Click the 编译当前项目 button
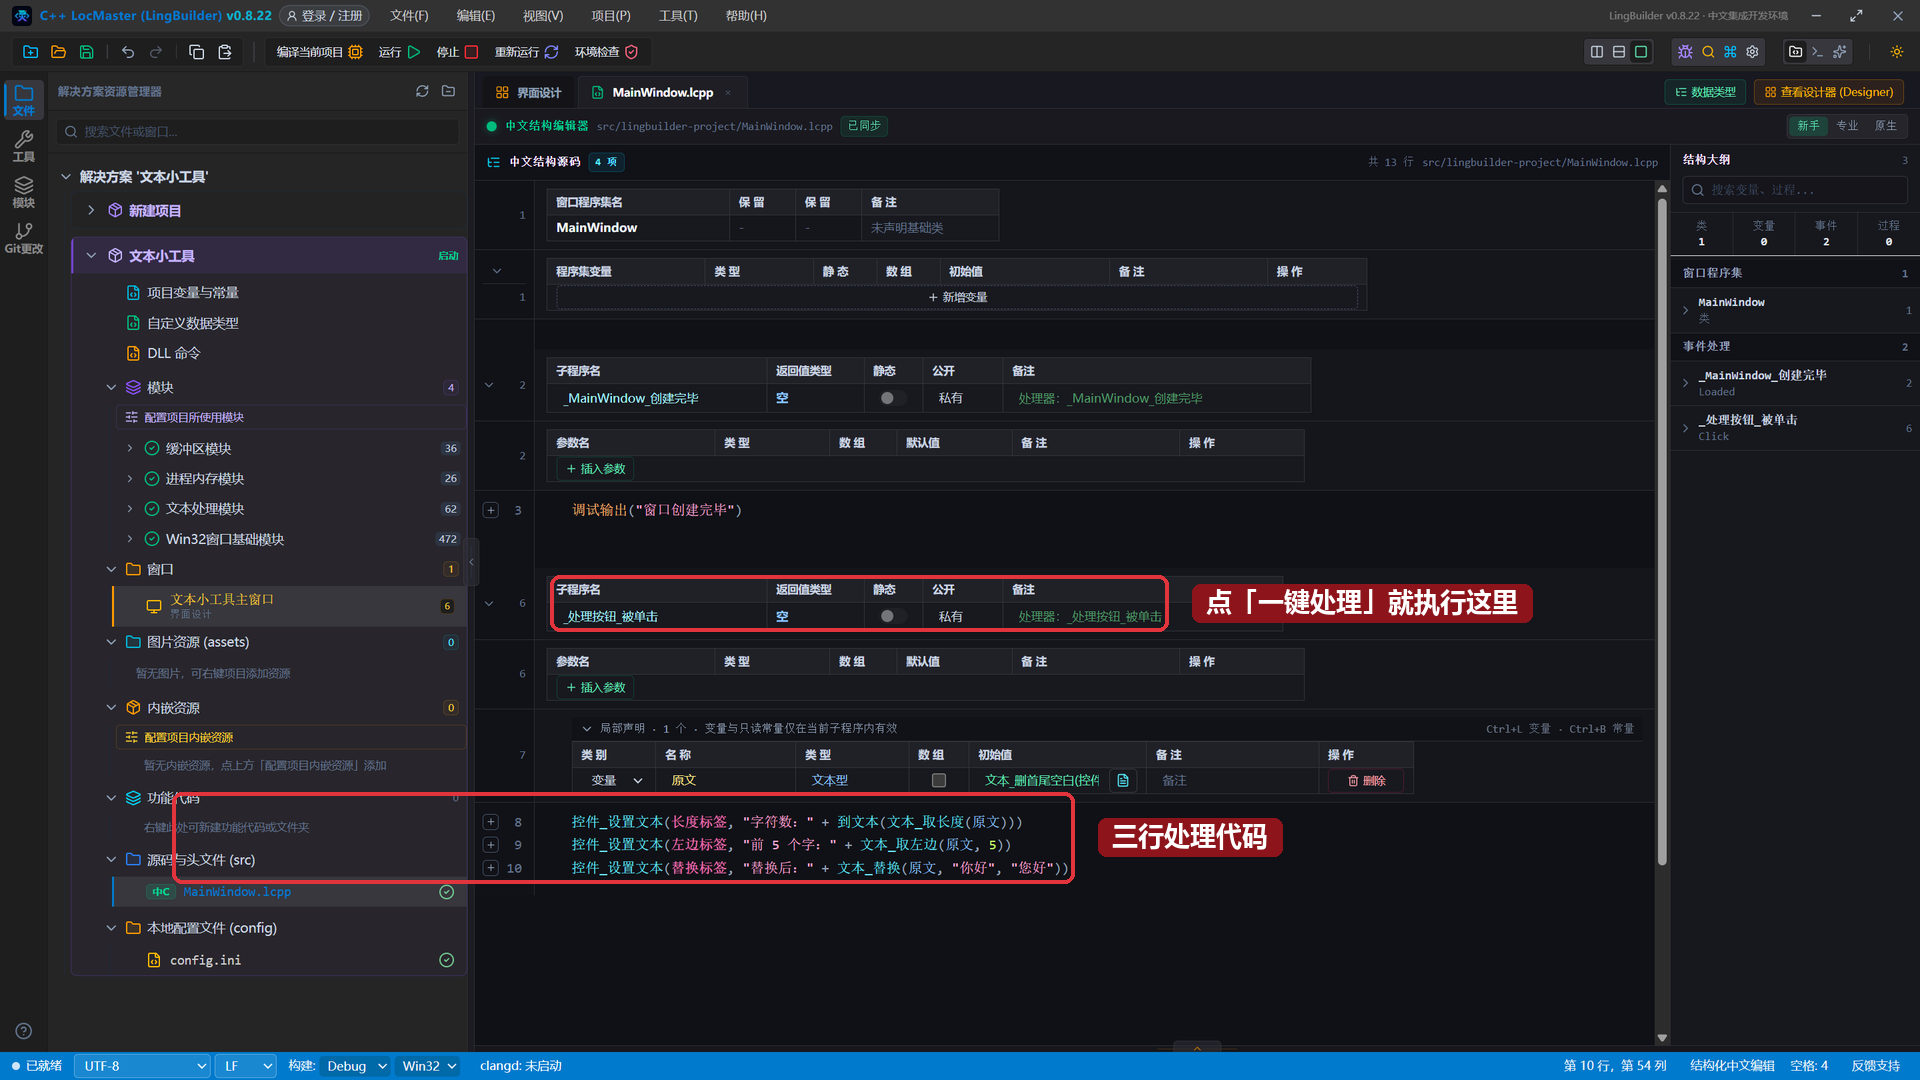 pos(319,52)
